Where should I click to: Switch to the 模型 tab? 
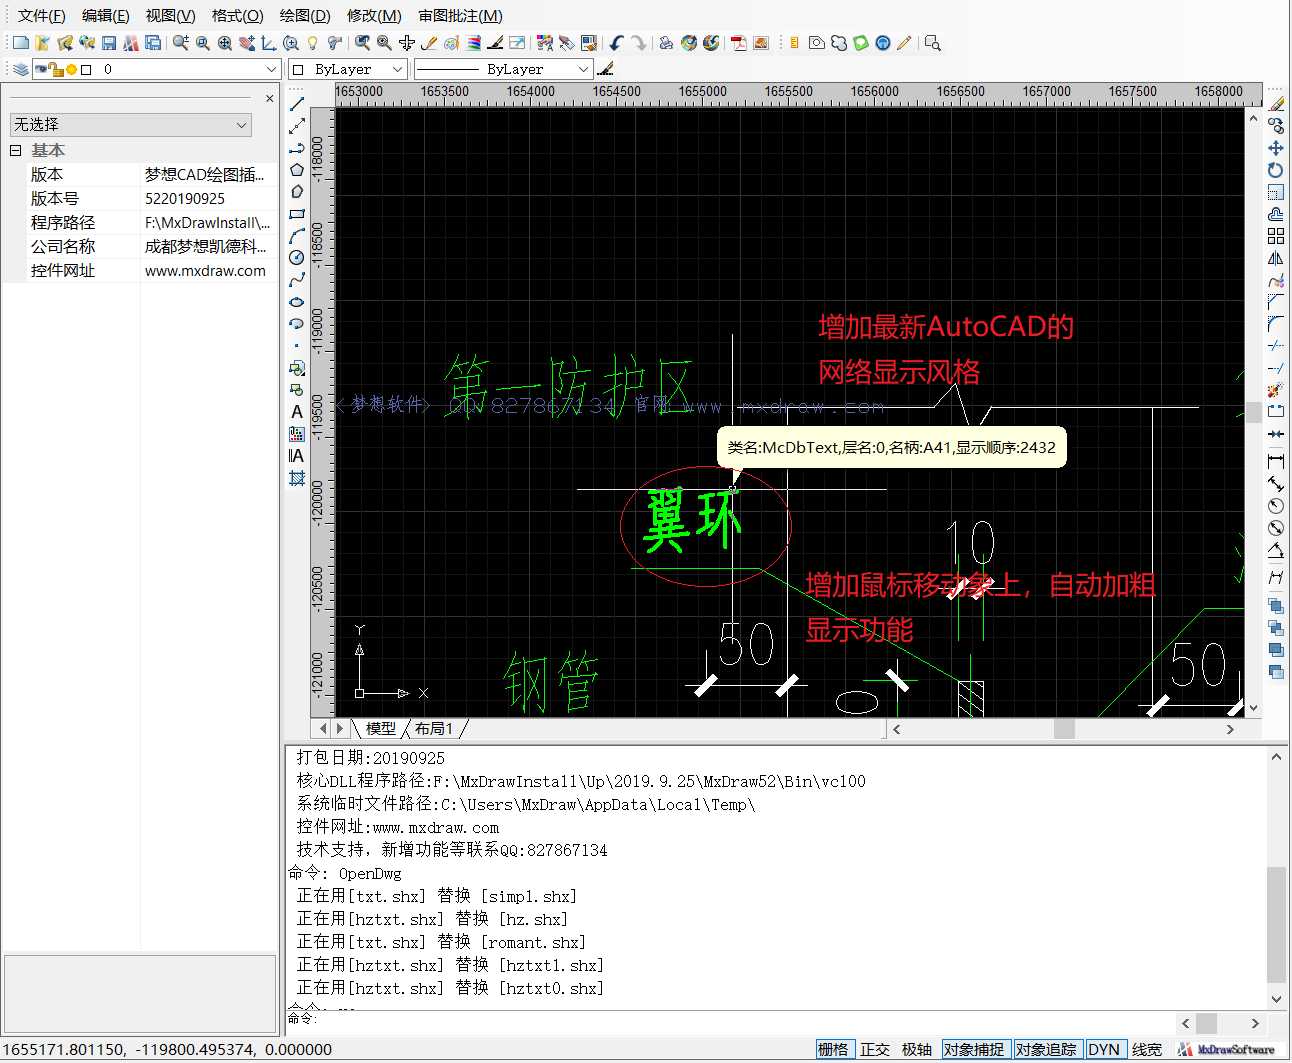click(381, 729)
